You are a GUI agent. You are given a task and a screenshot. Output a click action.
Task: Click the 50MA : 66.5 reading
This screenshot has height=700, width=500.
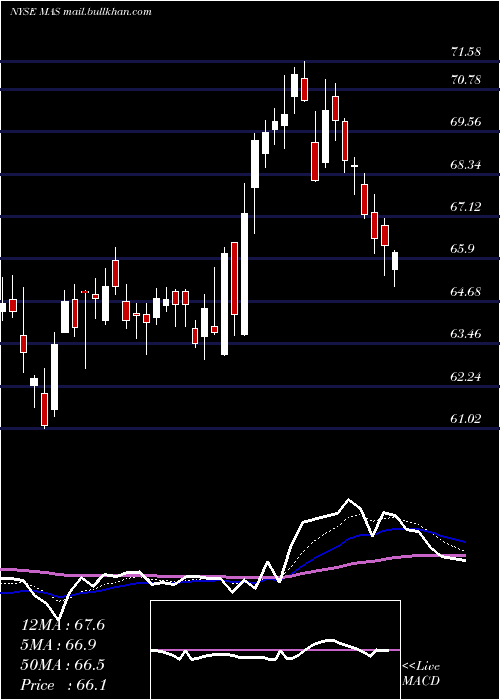pos(63,665)
